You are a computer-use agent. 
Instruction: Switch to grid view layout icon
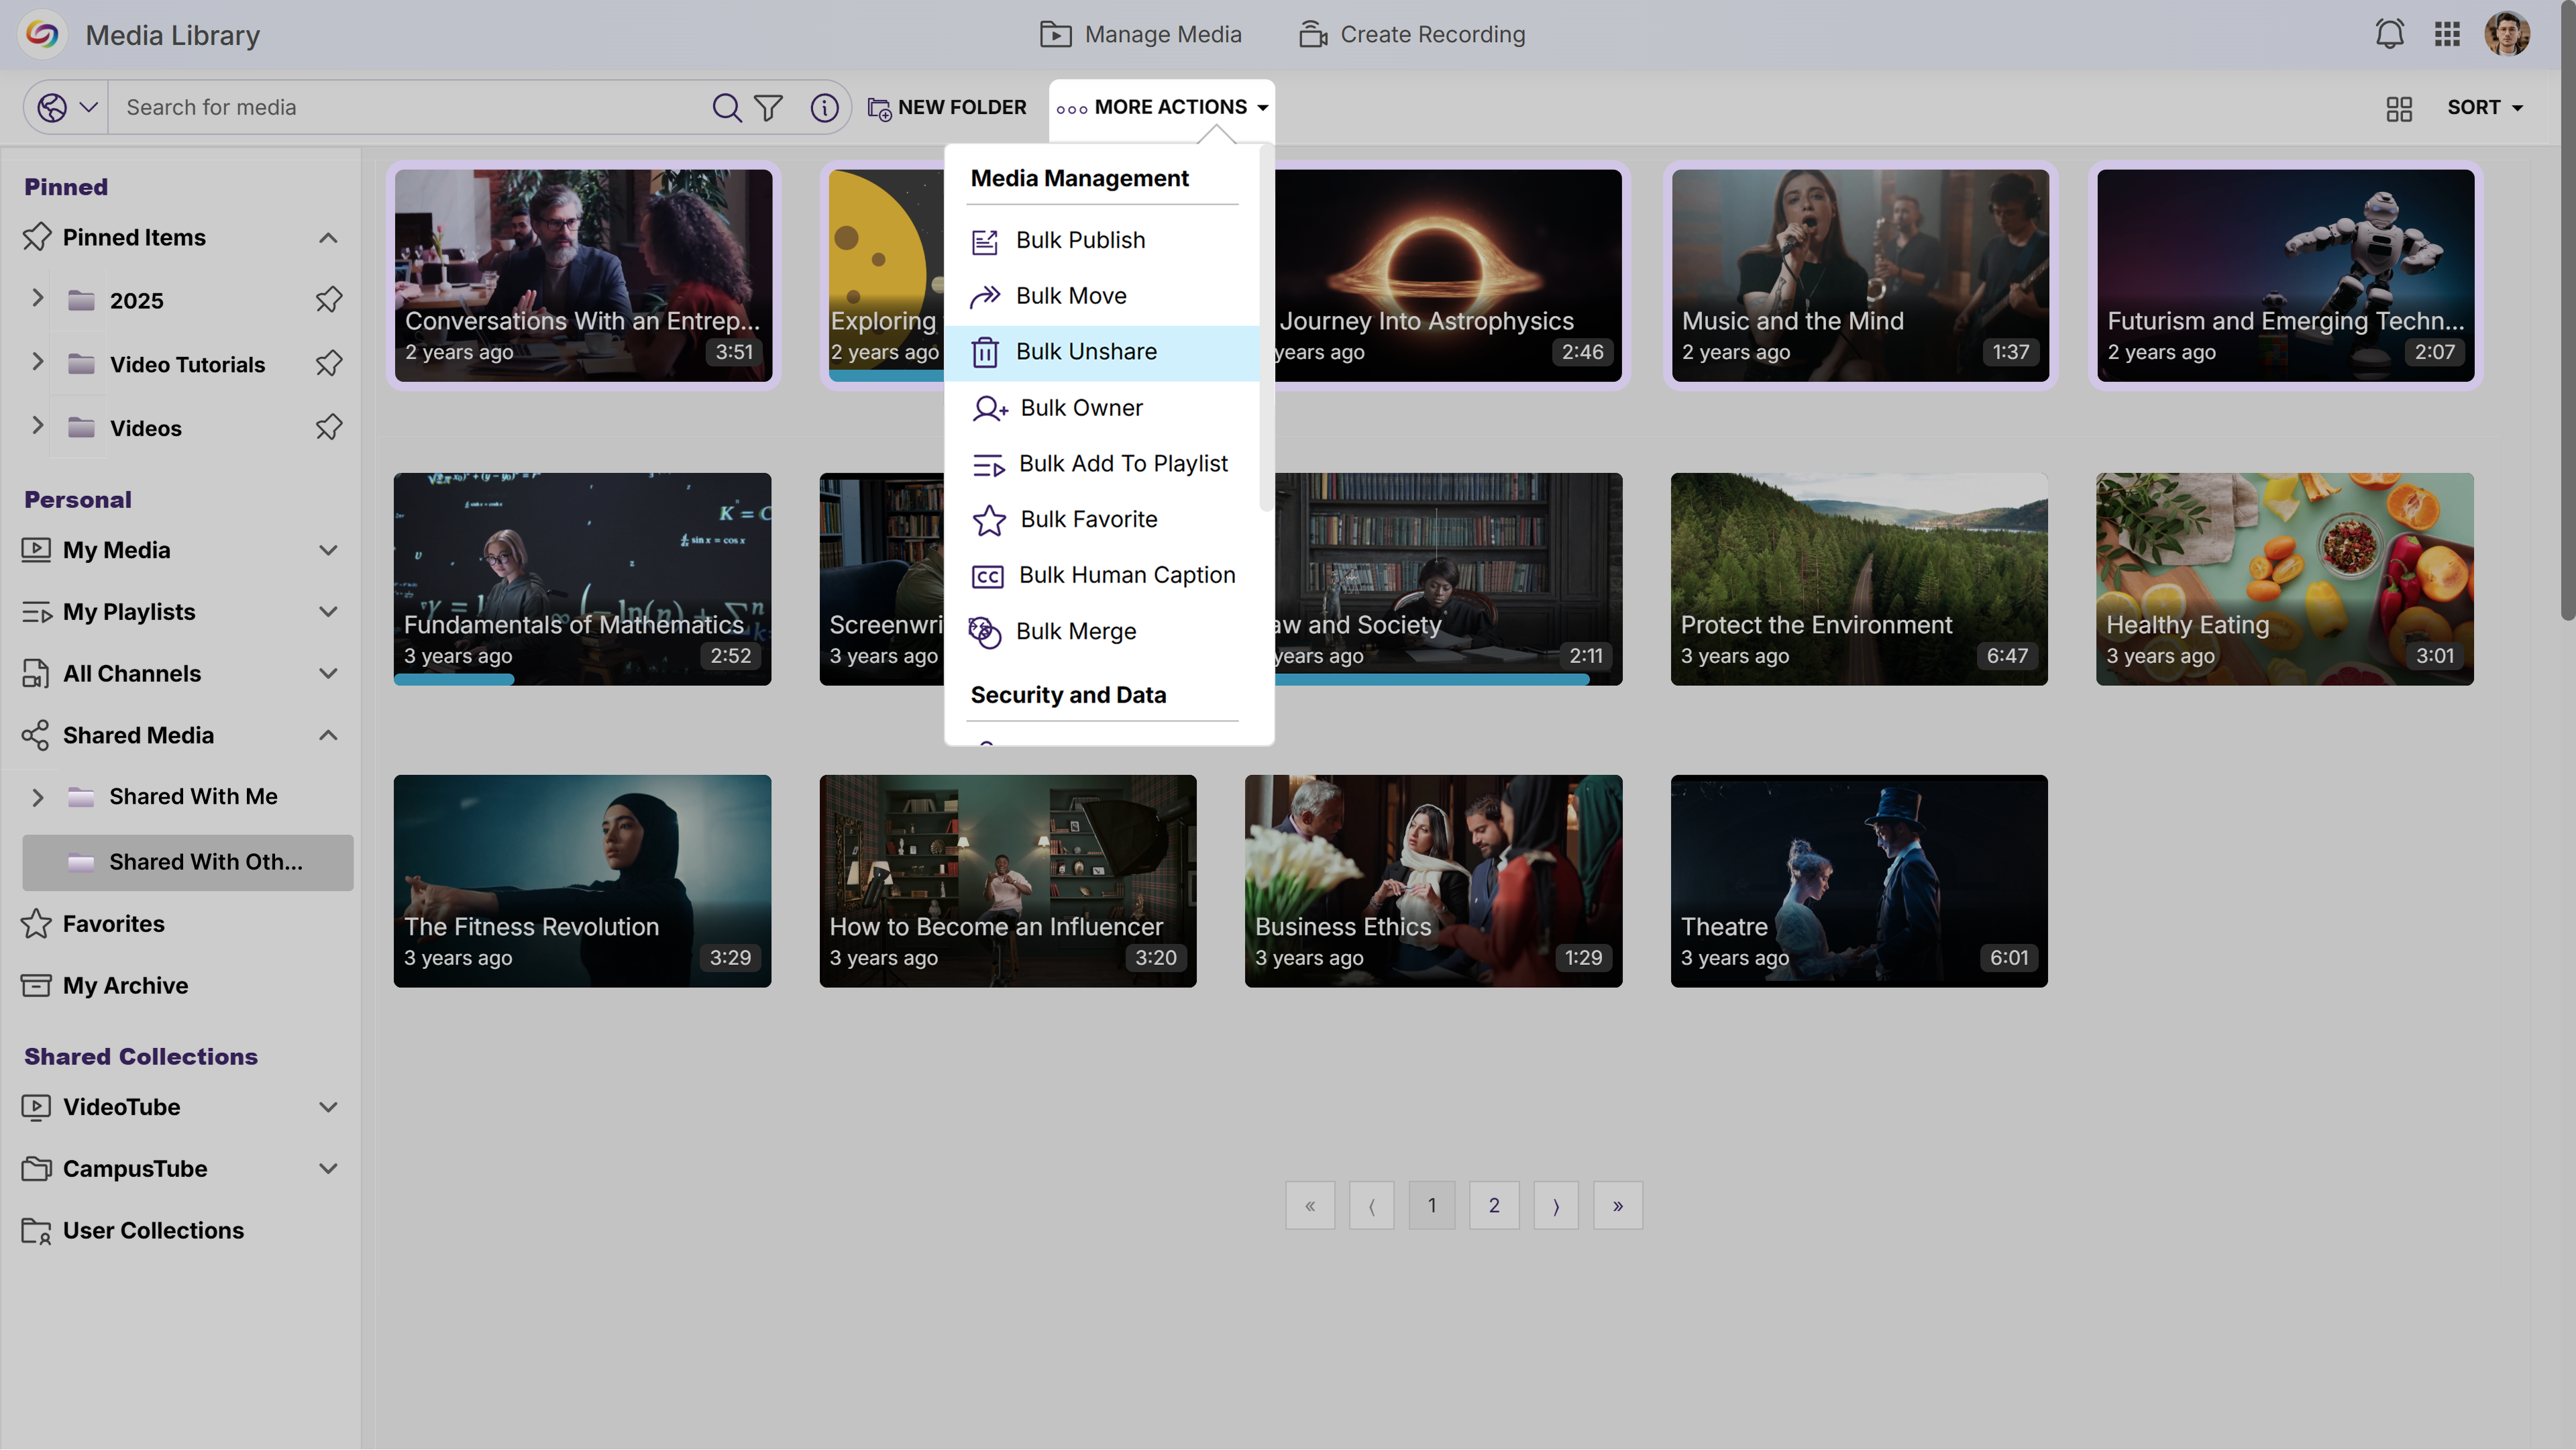(2399, 108)
